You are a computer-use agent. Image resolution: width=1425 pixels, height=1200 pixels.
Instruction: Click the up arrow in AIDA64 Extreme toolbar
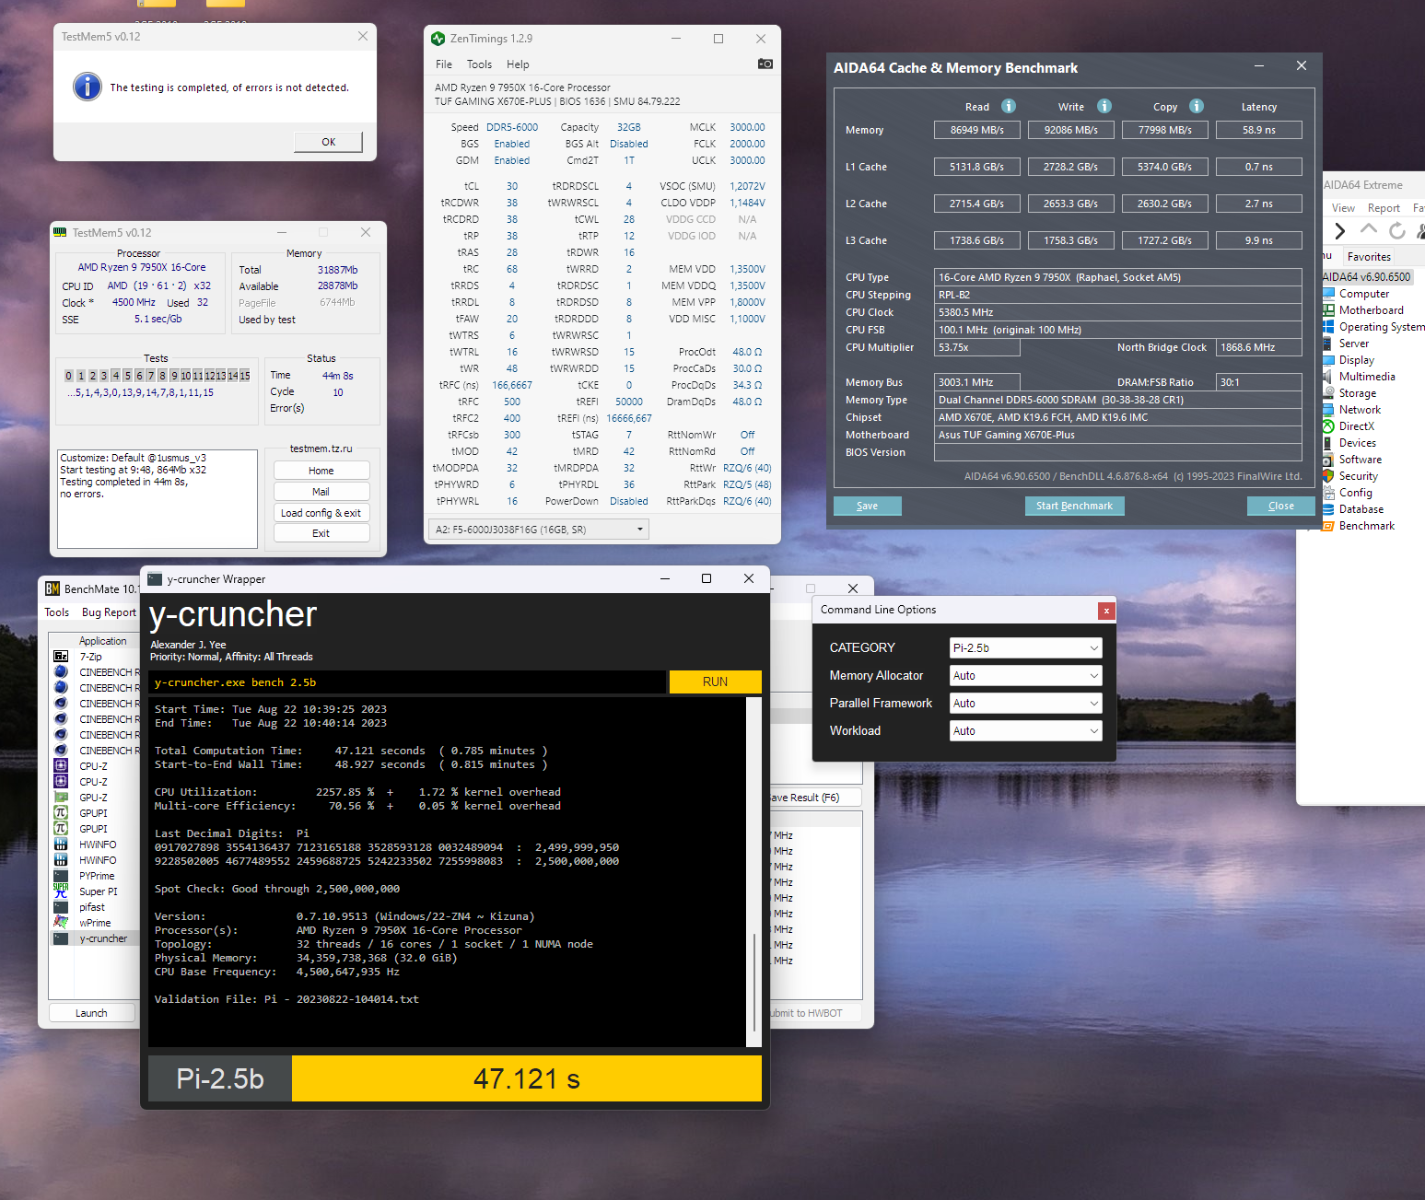click(1368, 230)
